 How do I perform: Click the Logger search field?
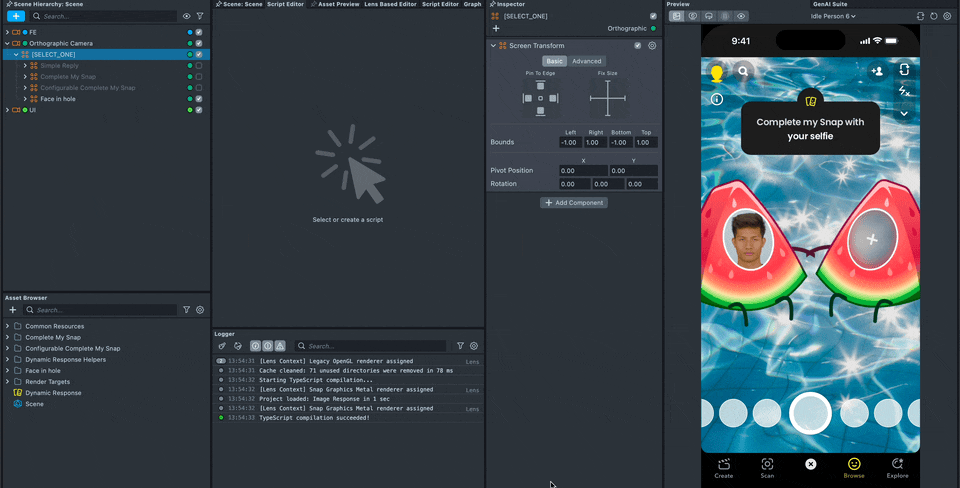pos(375,346)
